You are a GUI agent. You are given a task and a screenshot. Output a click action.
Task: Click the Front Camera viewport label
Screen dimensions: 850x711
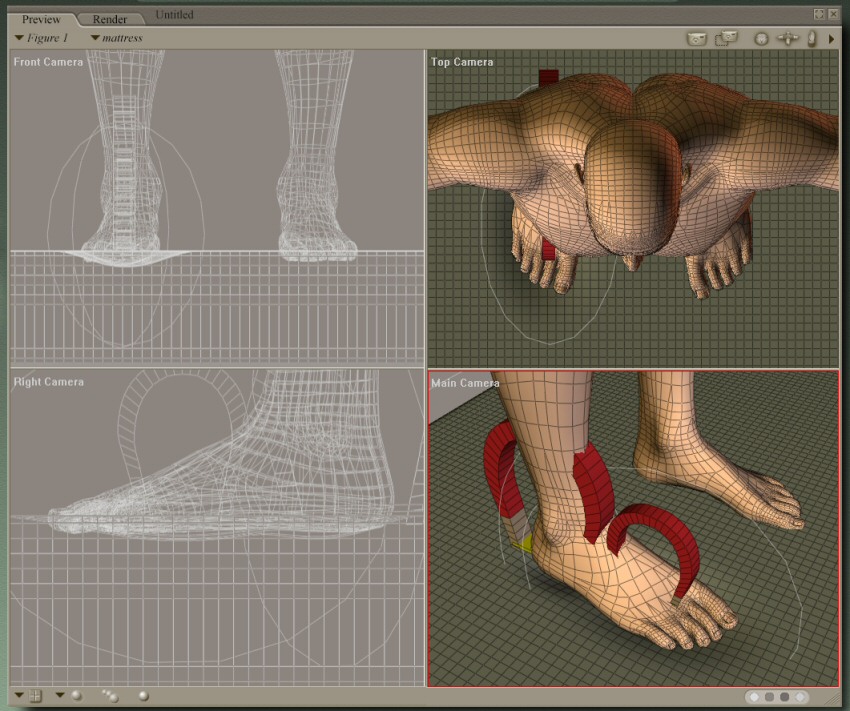(x=48, y=62)
